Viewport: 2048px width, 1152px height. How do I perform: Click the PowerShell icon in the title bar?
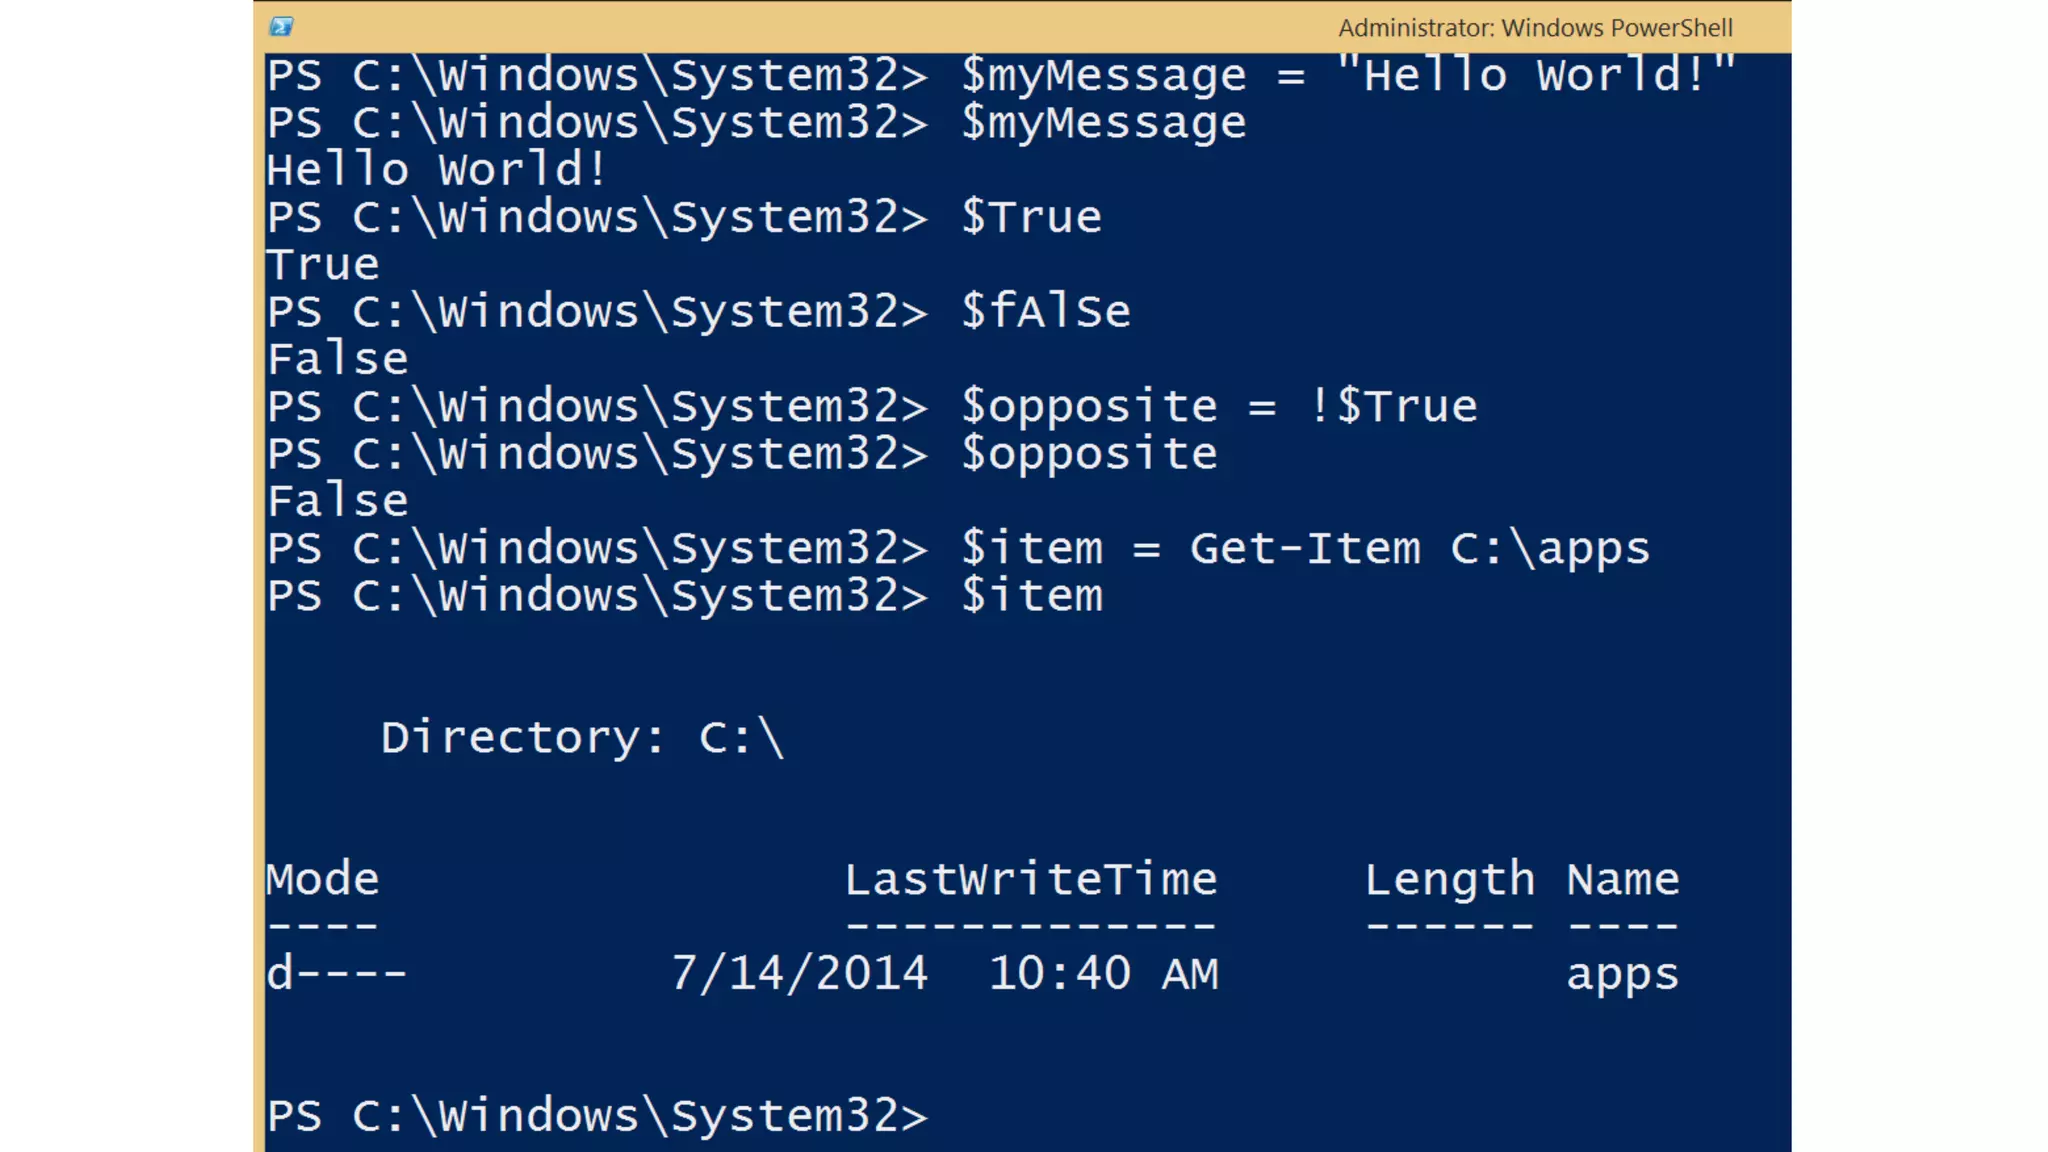(281, 27)
